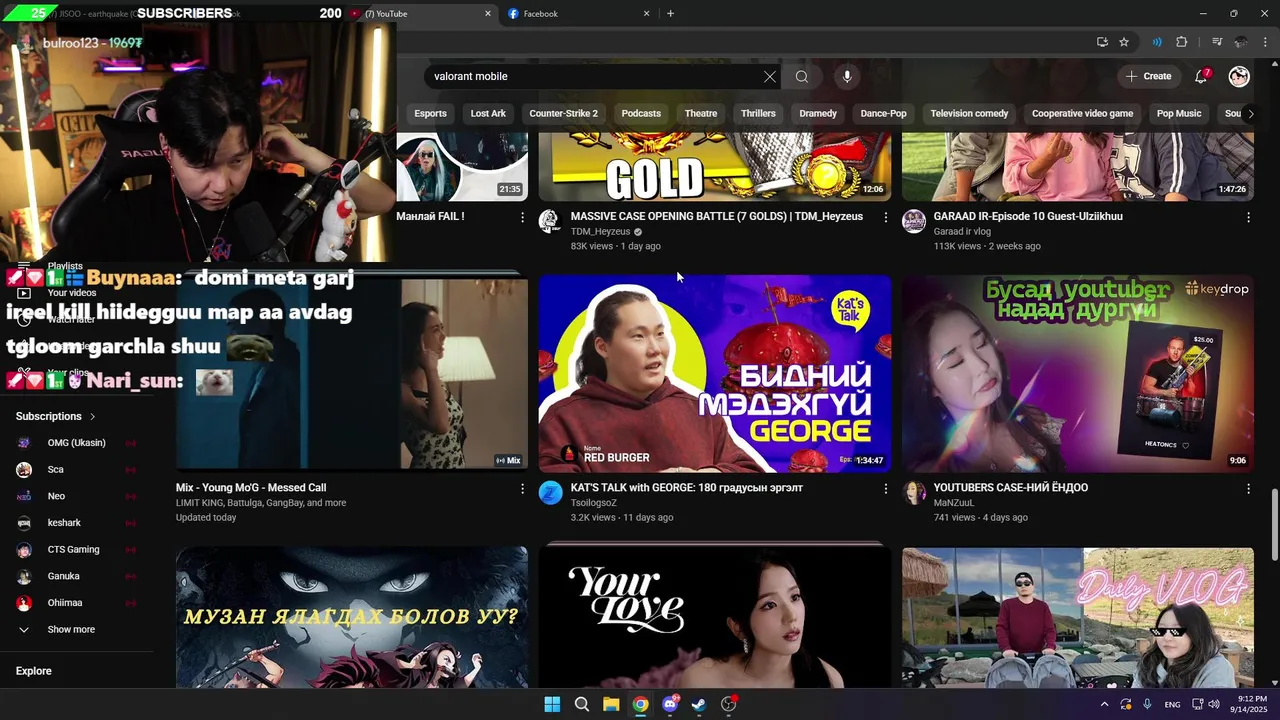The height and width of the screenshot is (720, 1280).
Task: Open the notifications bell
Action: (1202, 76)
